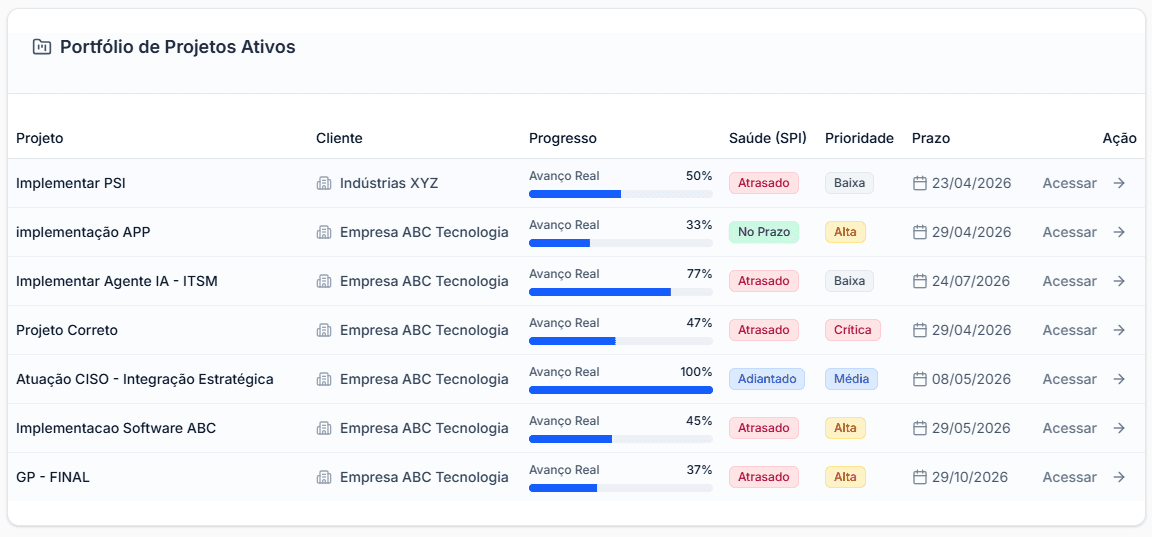Click the Prazo column header
The width and height of the screenshot is (1152, 537).
pos(931,138)
